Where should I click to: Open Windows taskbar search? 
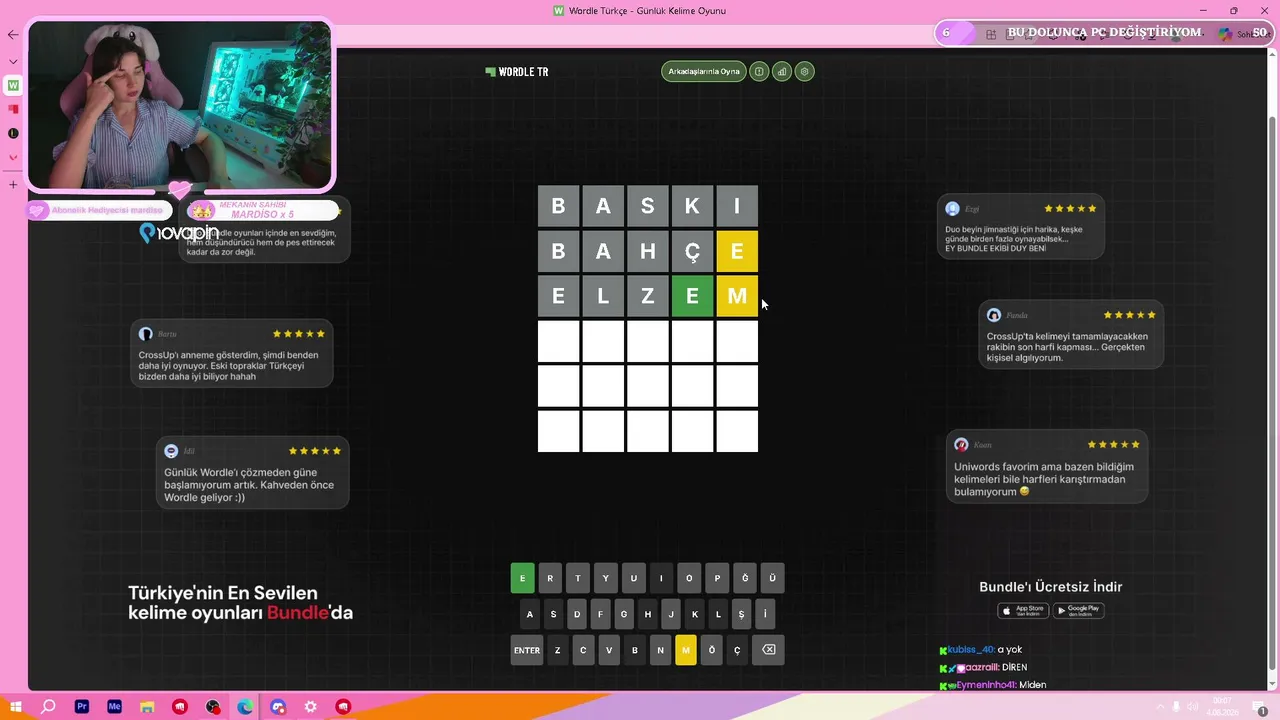pos(48,707)
